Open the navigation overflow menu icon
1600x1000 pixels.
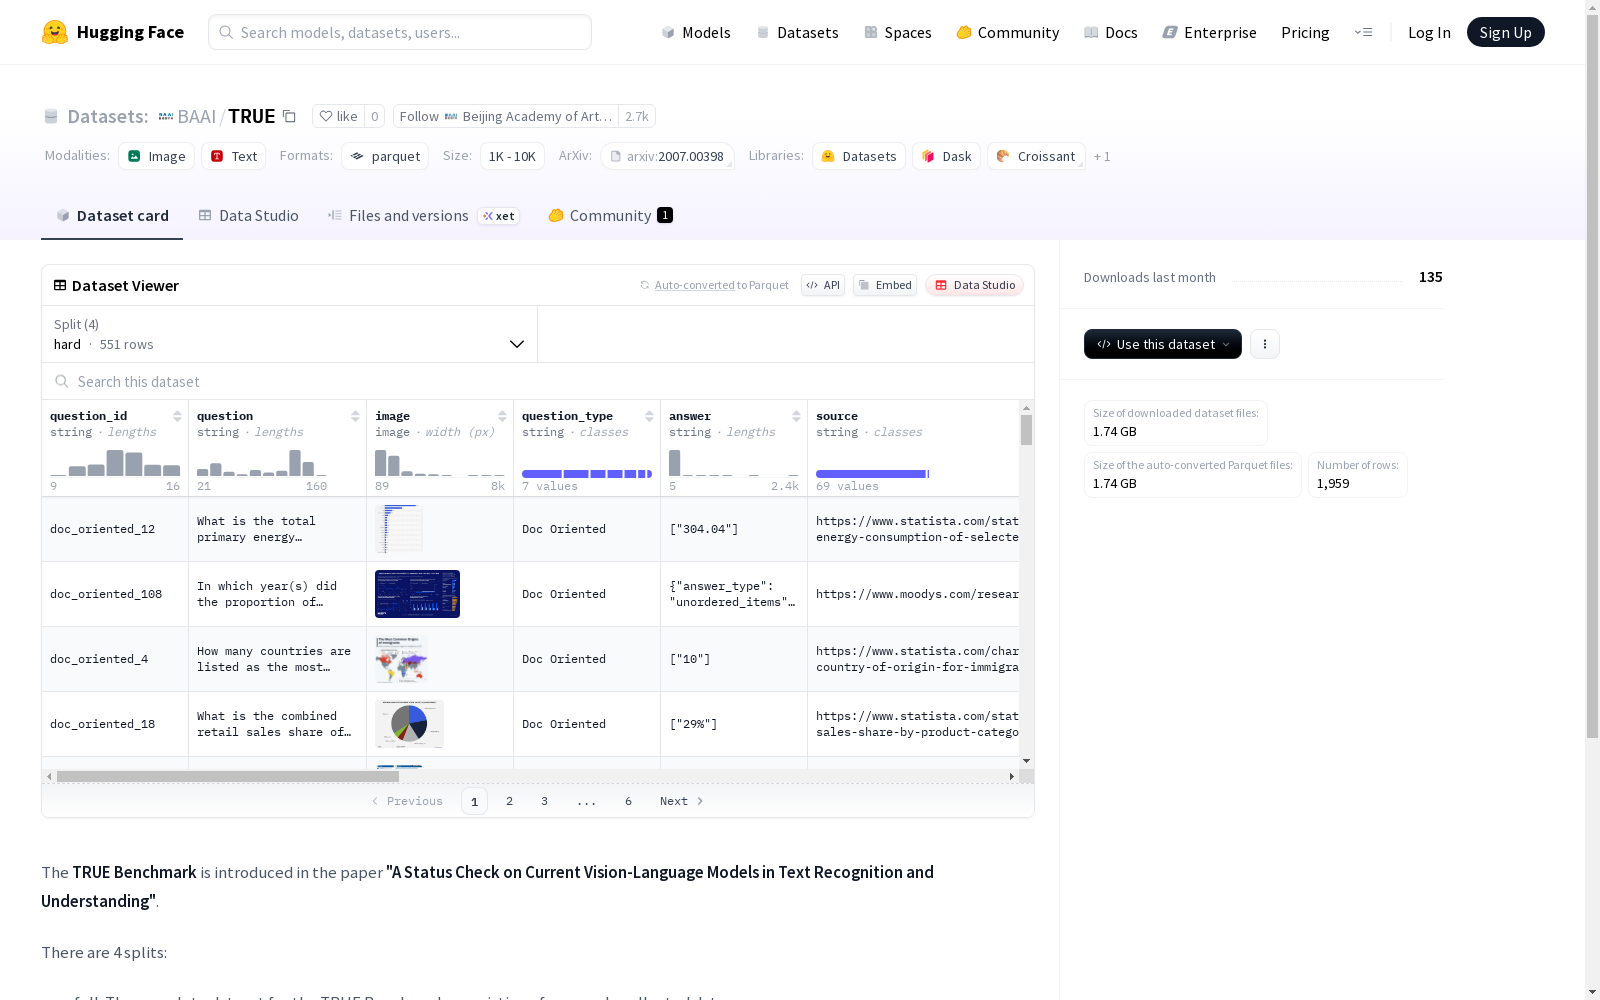(1363, 32)
